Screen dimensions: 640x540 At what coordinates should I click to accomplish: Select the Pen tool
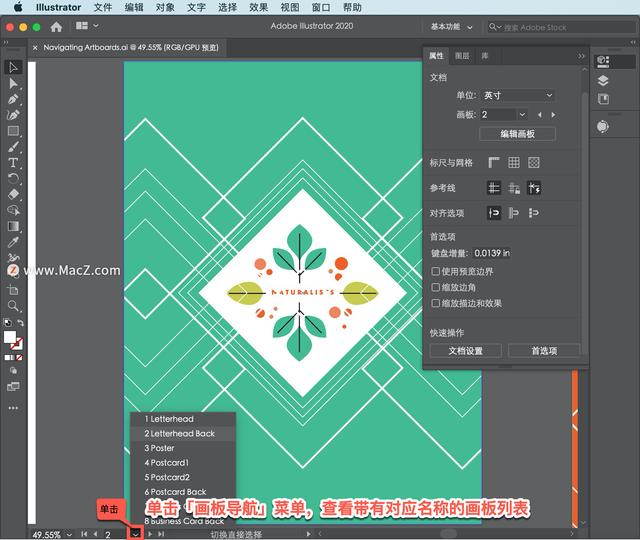point(13,99)
